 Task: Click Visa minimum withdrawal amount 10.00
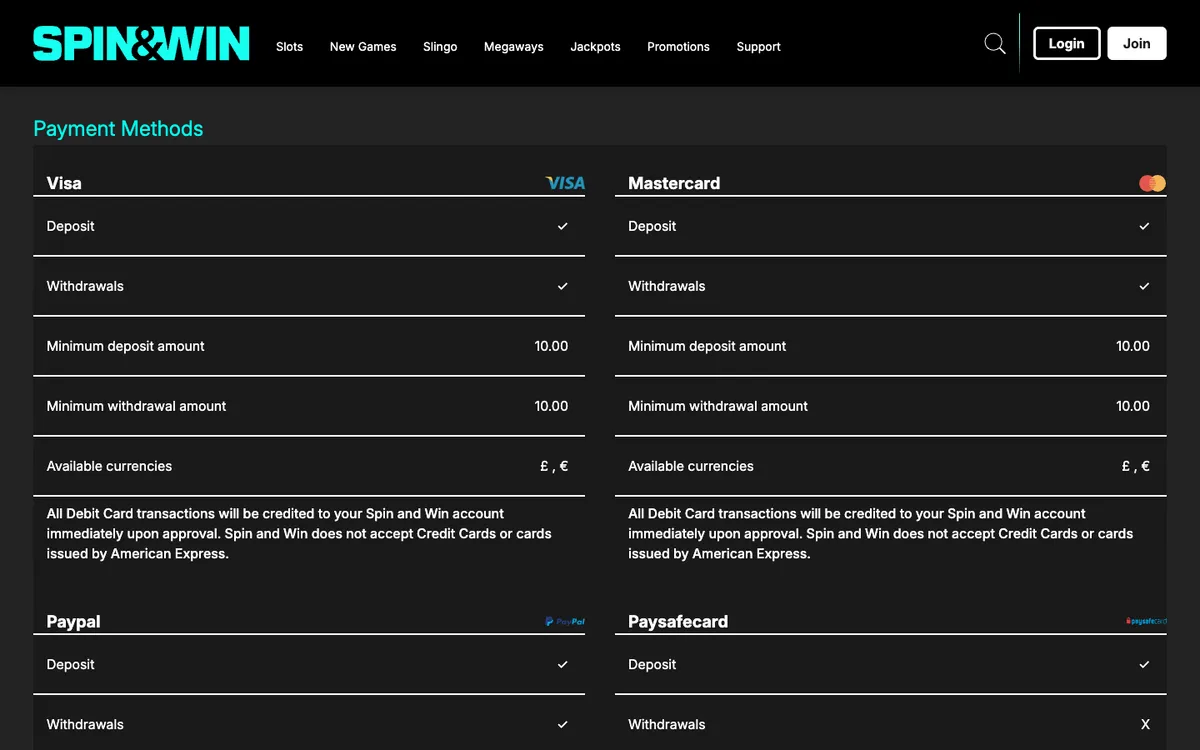pos(551,406)
